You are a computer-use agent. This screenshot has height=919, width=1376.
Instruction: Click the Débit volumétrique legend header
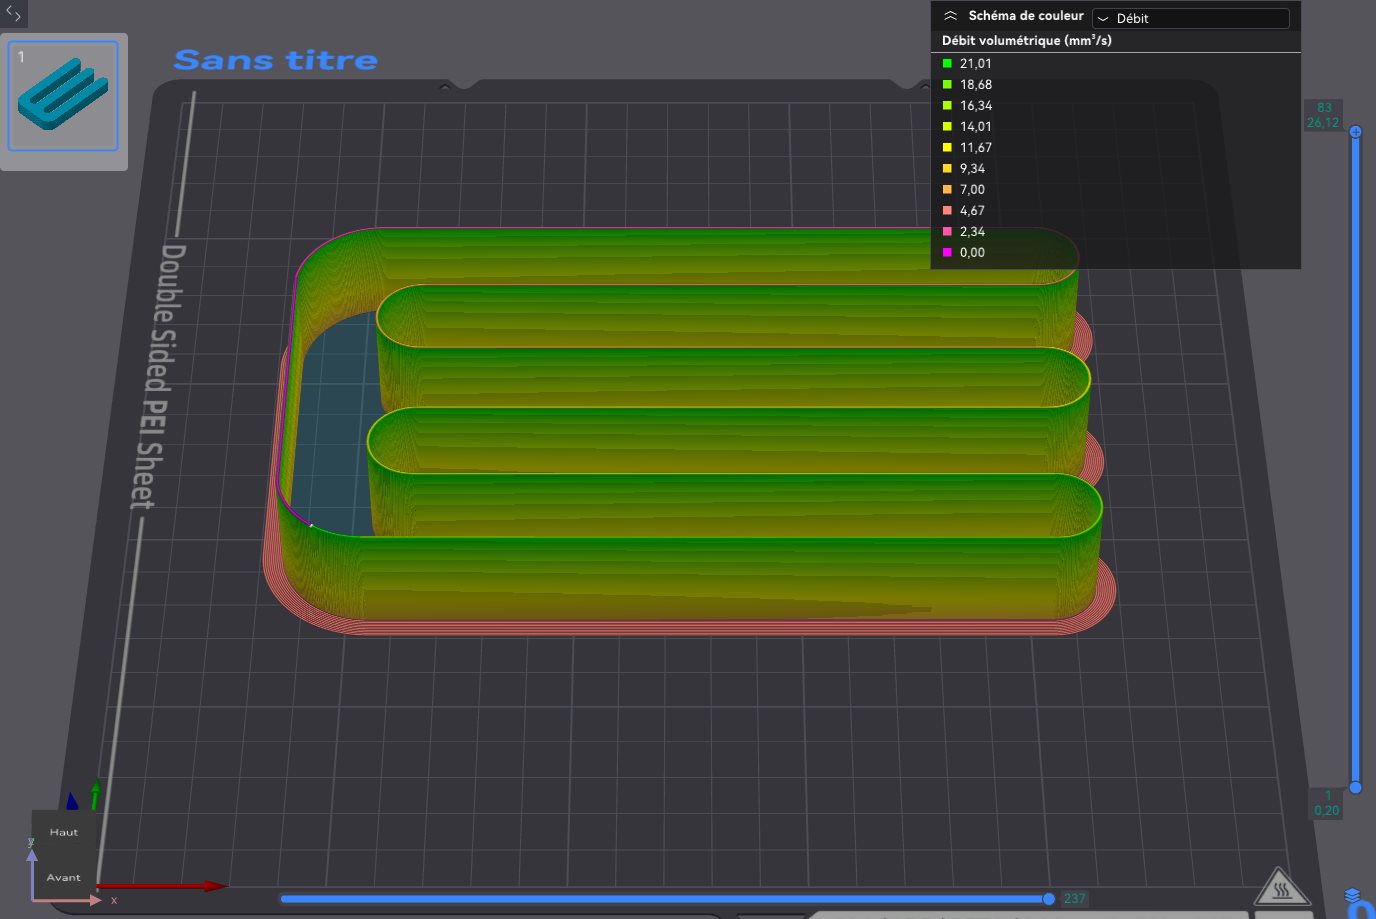(x=1026, y=41)
